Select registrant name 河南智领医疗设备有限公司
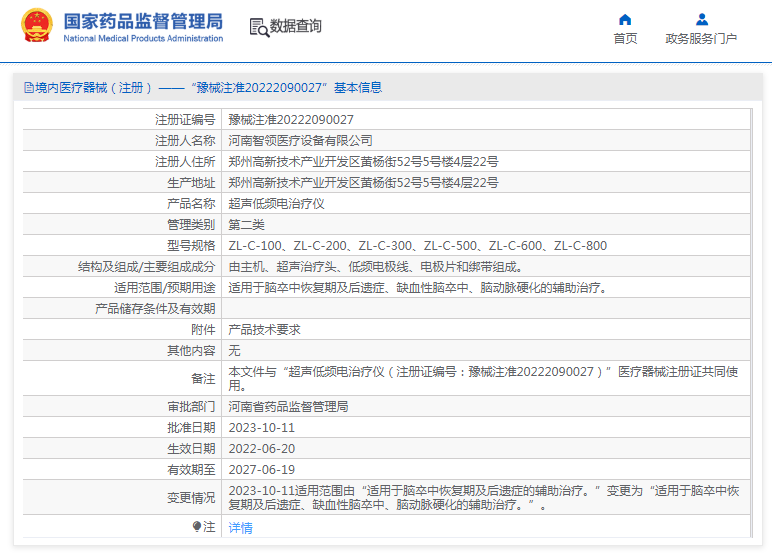772x554 pixels. (x=300, y=141)
